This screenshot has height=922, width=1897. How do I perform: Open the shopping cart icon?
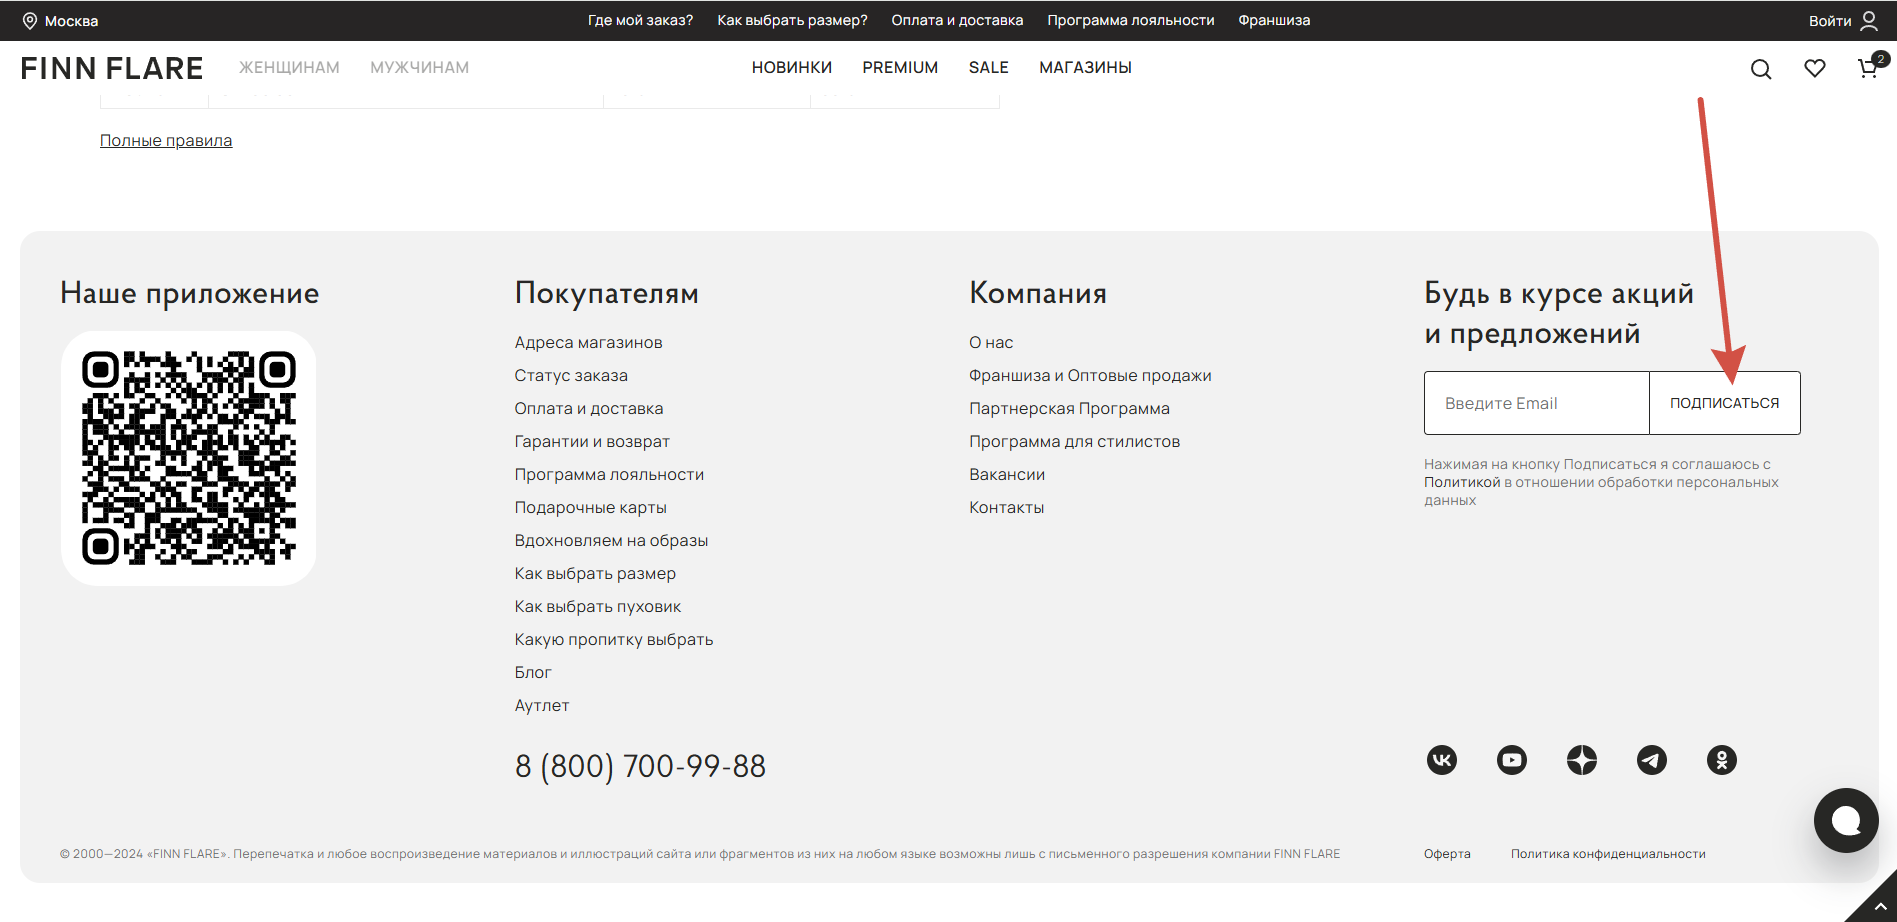[x=1868, y=68]
